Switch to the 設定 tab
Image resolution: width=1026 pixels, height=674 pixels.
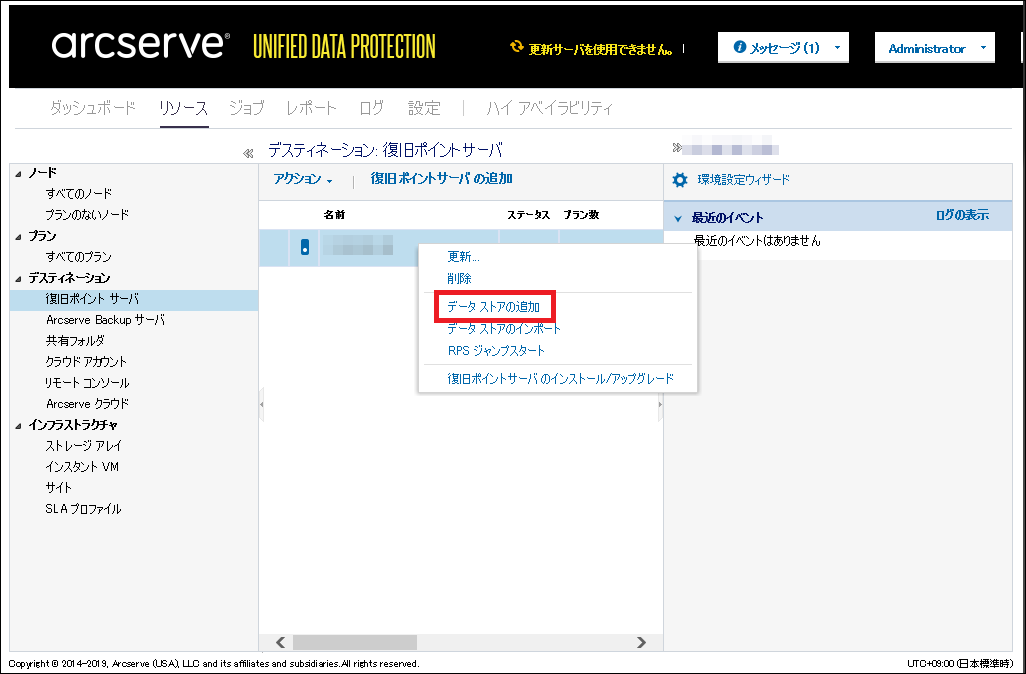(x=424, y=108)
